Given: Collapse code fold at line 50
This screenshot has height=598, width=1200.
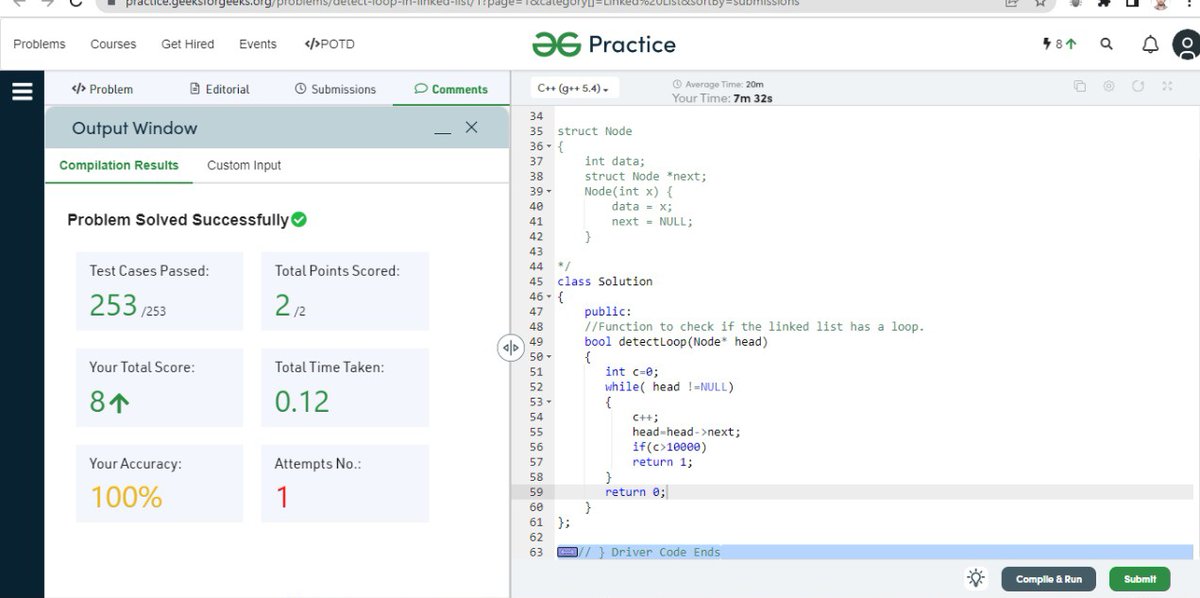Looking at the screenshot, I should 548,357.
